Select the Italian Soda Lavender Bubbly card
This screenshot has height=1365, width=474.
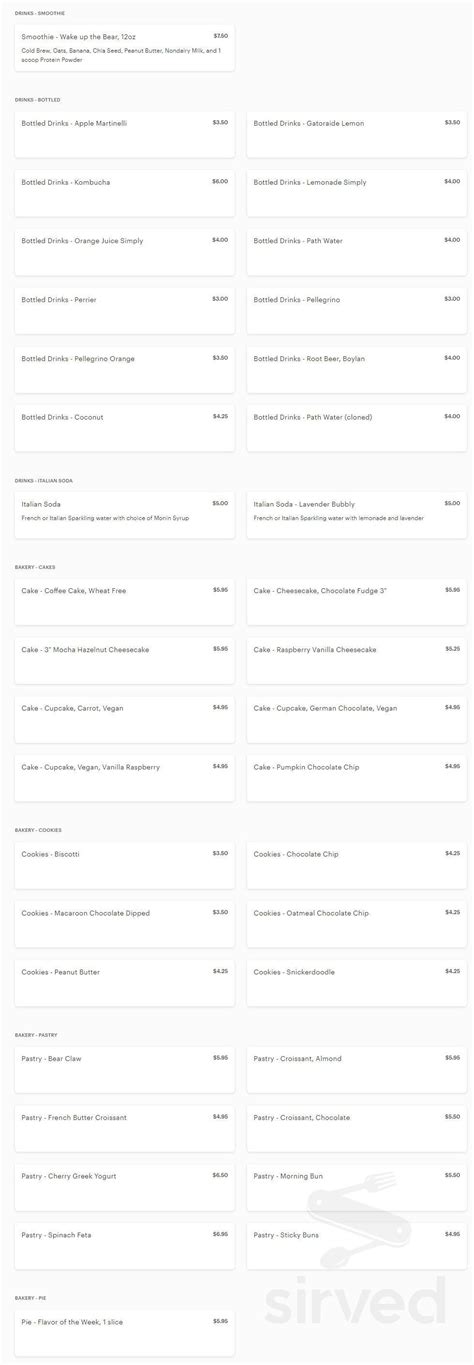[357, 516]
